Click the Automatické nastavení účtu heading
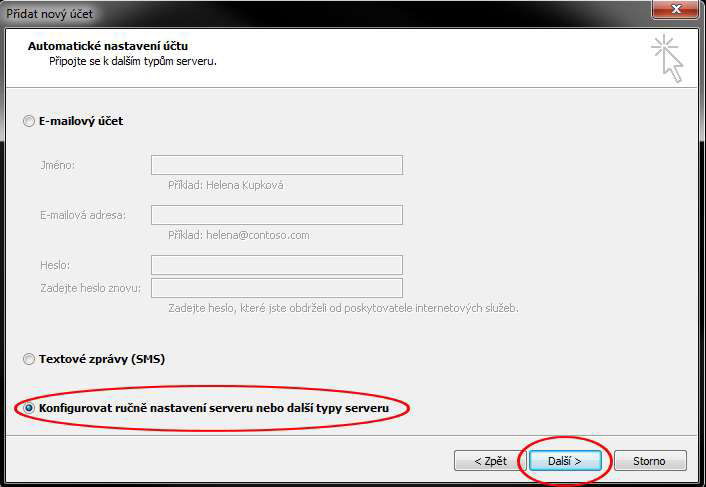 tap(108, 46)
